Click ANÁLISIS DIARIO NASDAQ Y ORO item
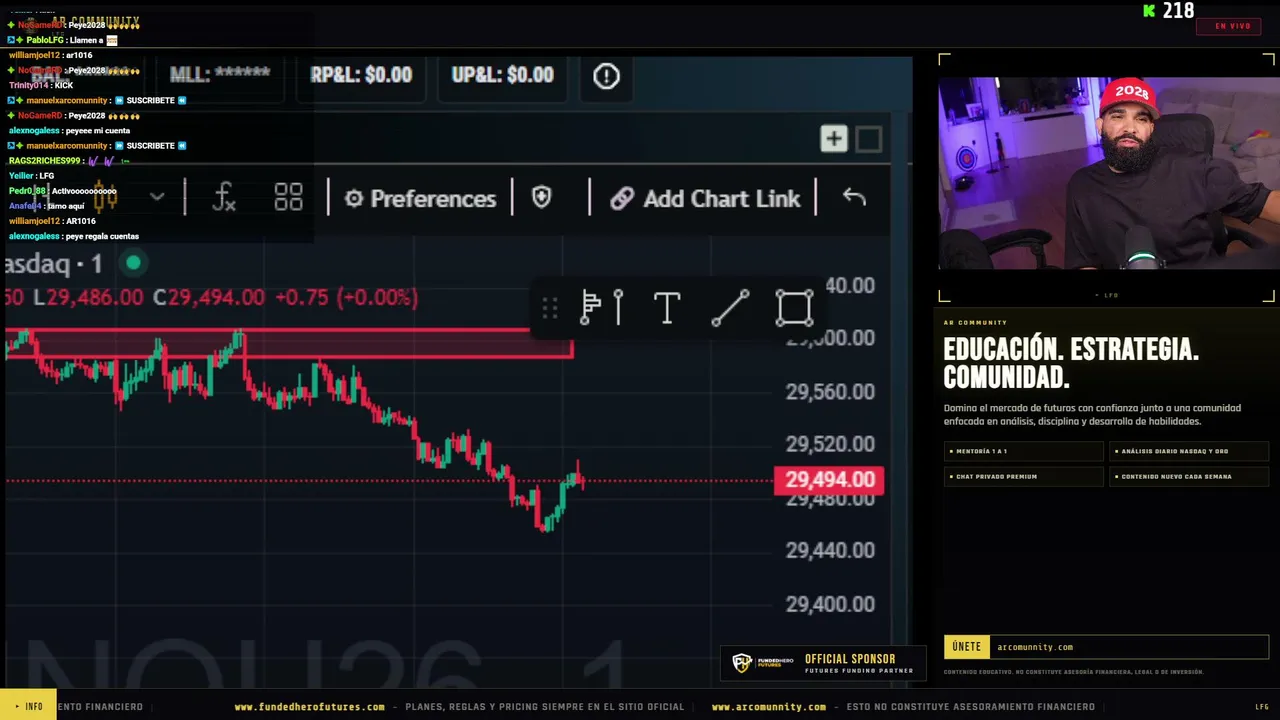 click(1189, 452)
